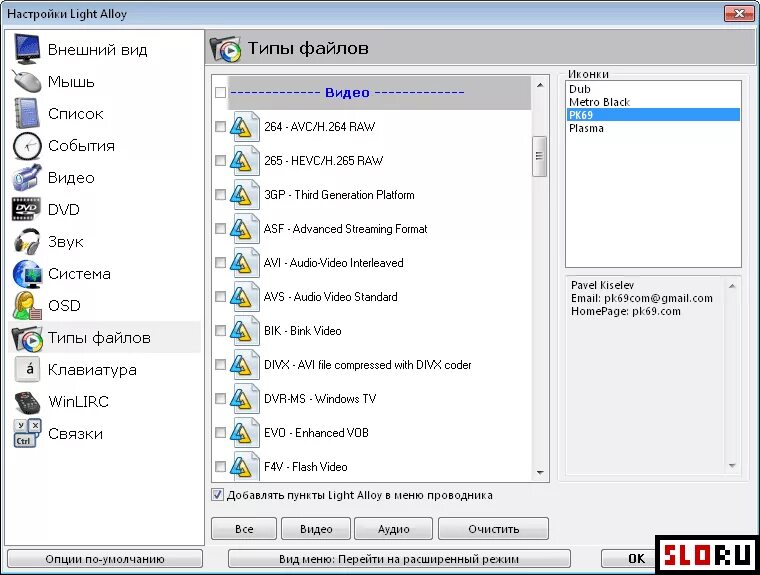Check the 264 - AVC/H.264 RAW box

coord(220,127)
